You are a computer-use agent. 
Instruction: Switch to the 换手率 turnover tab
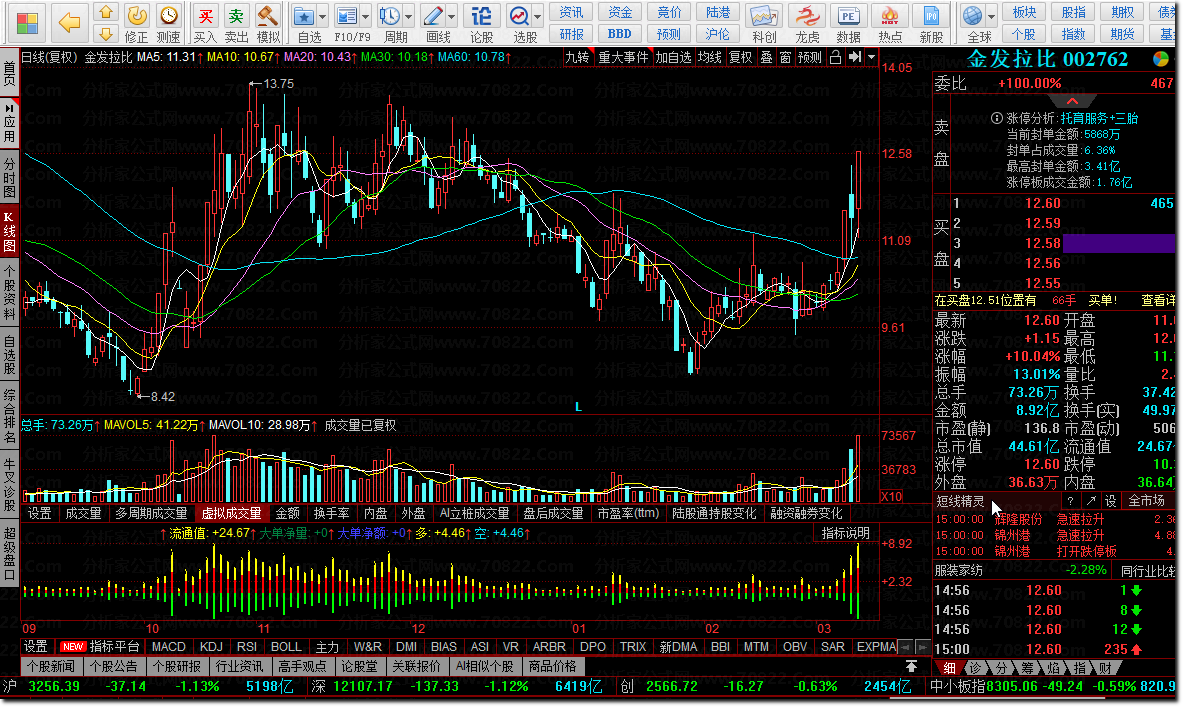[x=331, y=514]
